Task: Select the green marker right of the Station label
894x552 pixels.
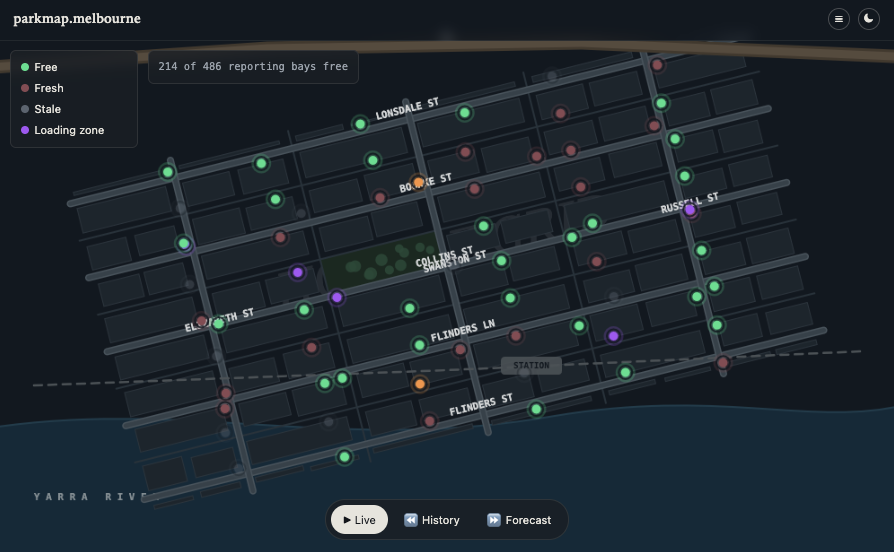Action: (x=625, y=372)
